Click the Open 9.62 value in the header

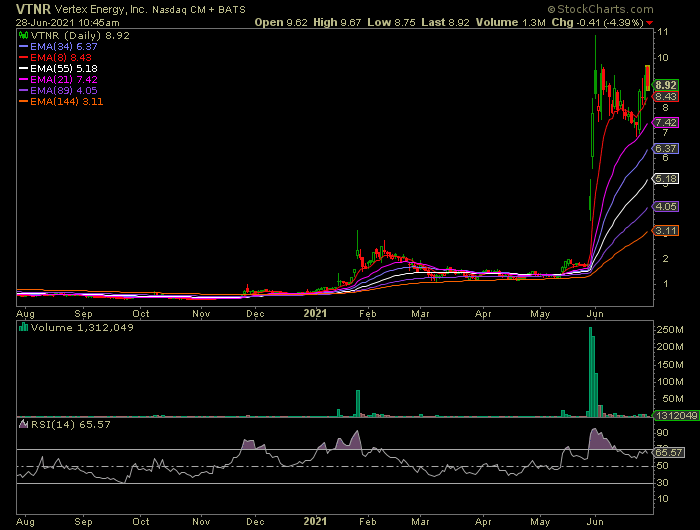[281, 22]
